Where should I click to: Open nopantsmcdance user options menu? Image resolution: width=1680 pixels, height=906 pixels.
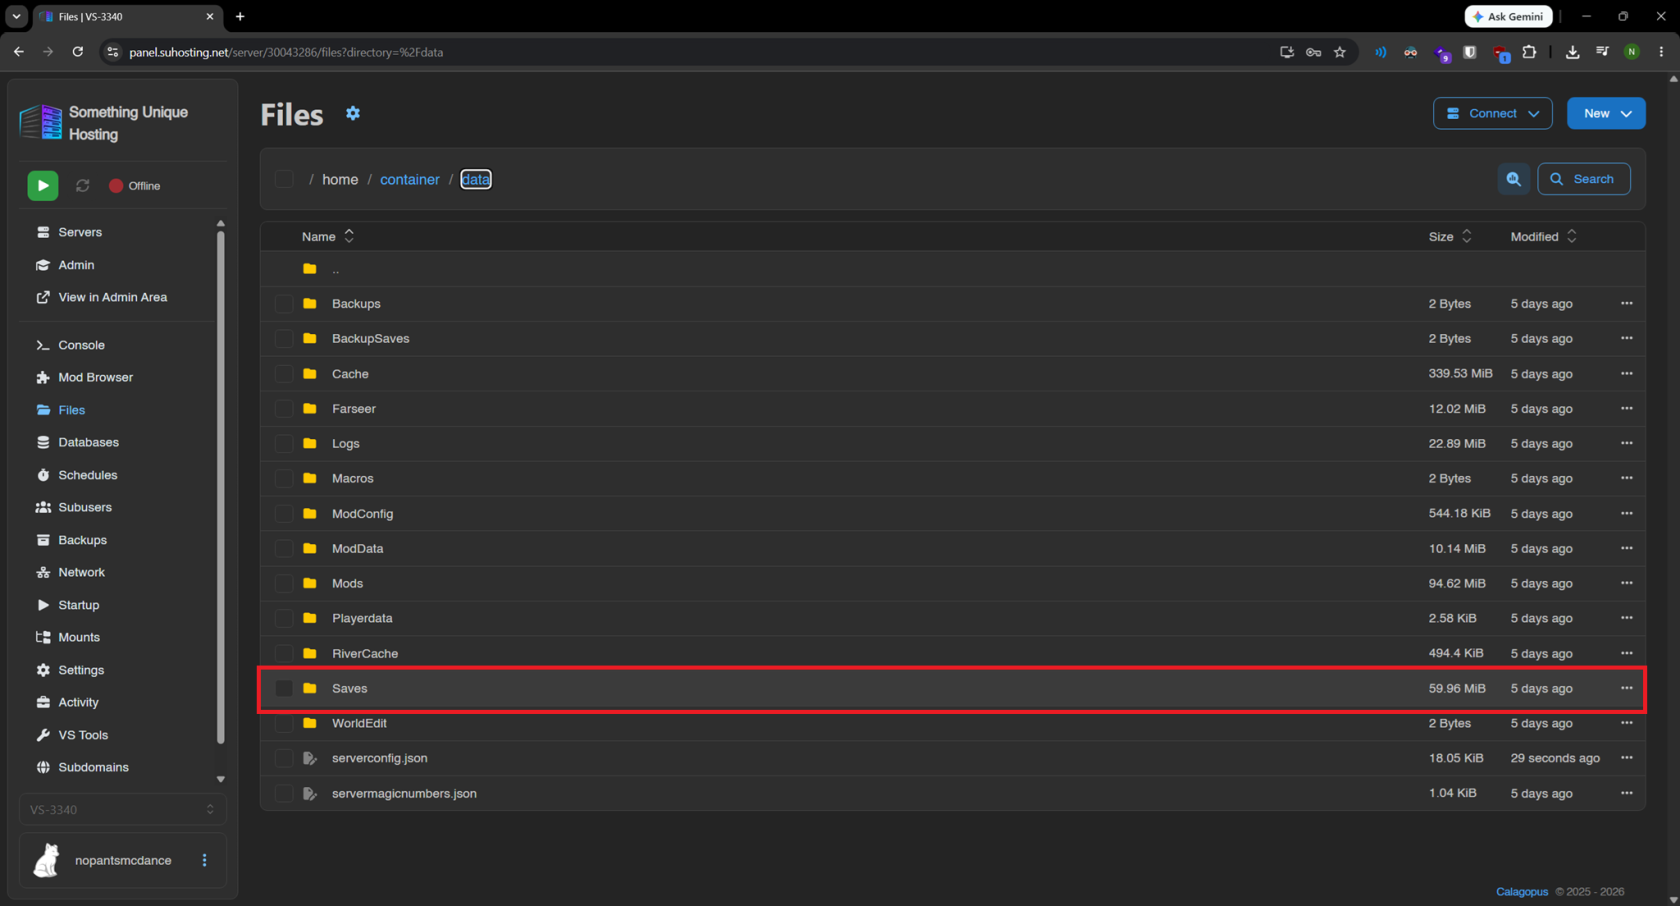[205, 860]
